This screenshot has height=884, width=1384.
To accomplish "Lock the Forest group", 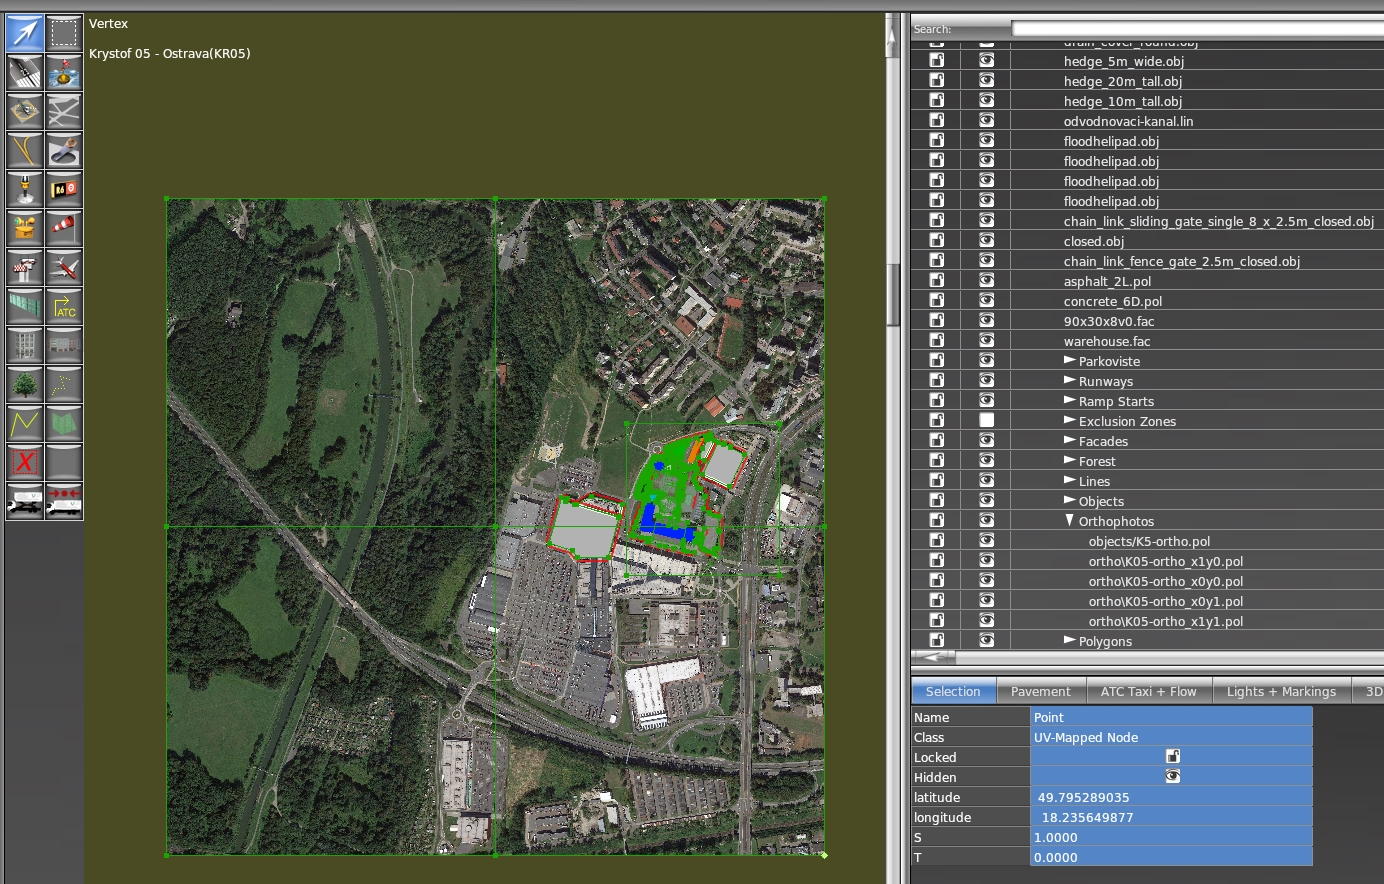I will (937, 460).
